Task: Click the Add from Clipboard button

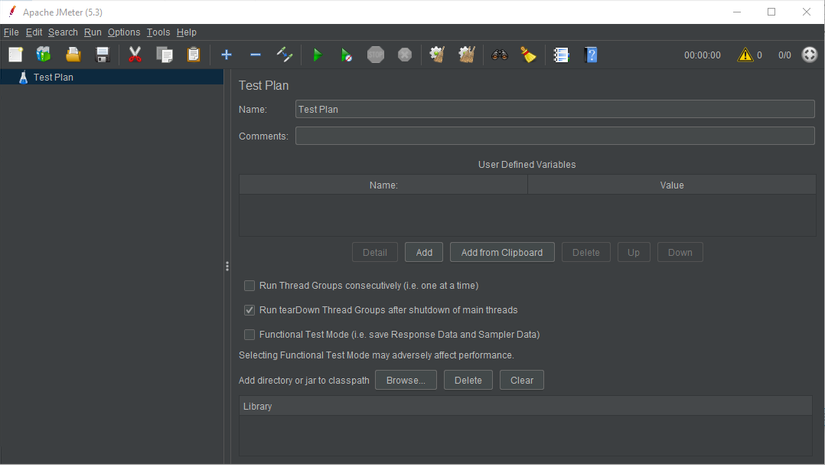Action: click(x=502, y=252)
